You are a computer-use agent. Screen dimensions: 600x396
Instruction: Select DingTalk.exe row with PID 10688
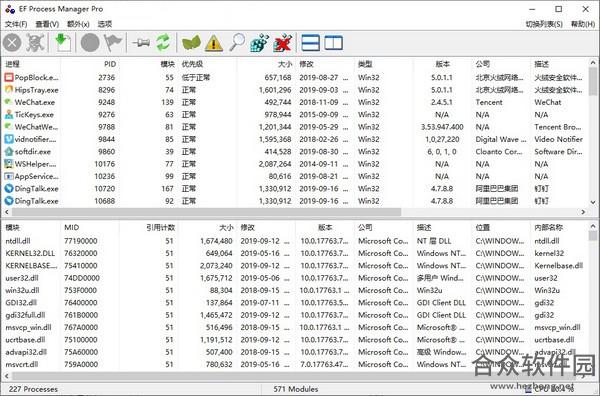295,201
